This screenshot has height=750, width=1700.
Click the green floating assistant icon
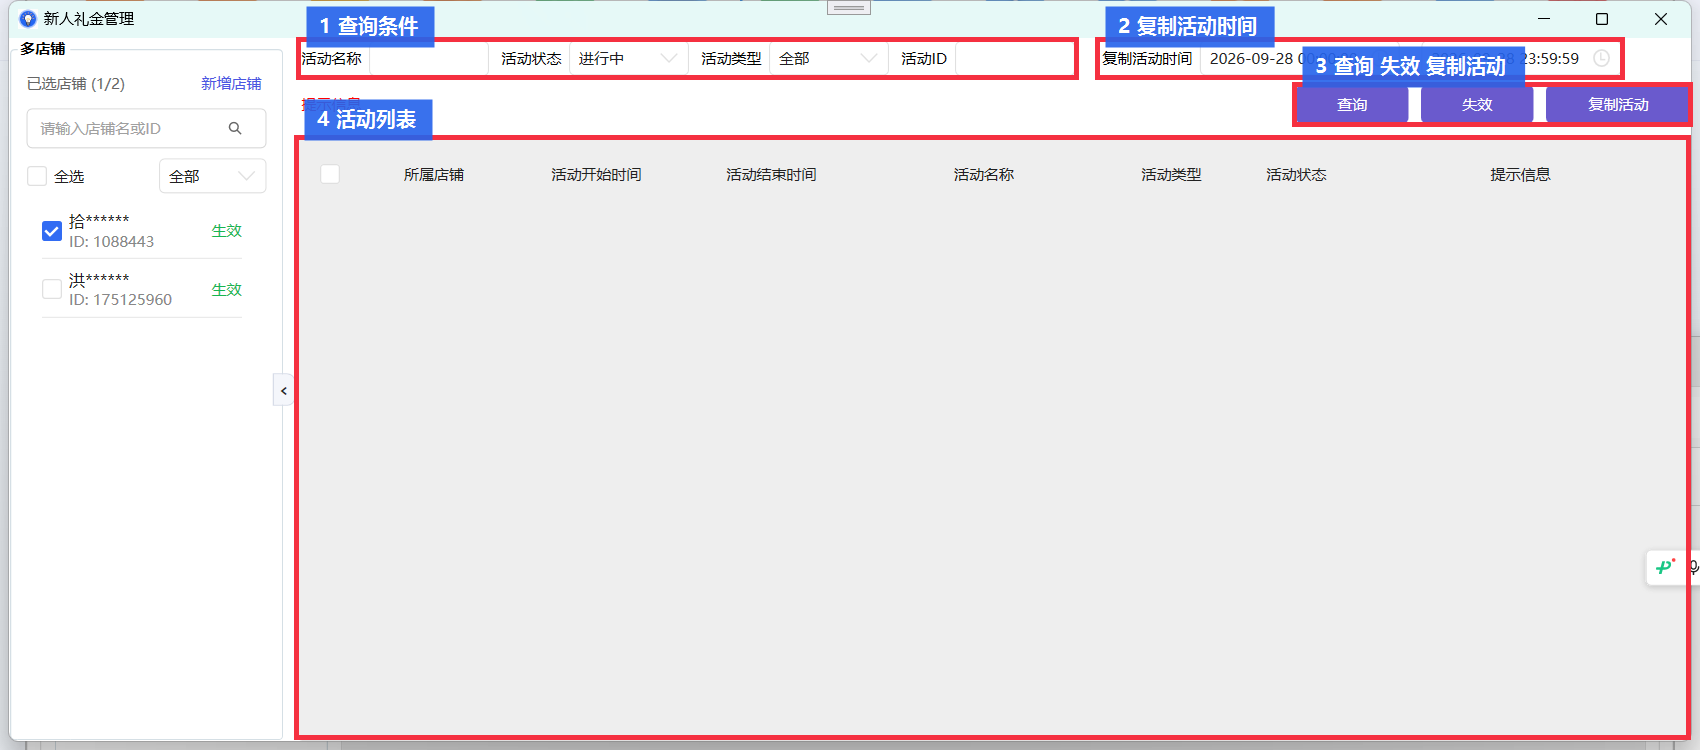[1665, 567]
